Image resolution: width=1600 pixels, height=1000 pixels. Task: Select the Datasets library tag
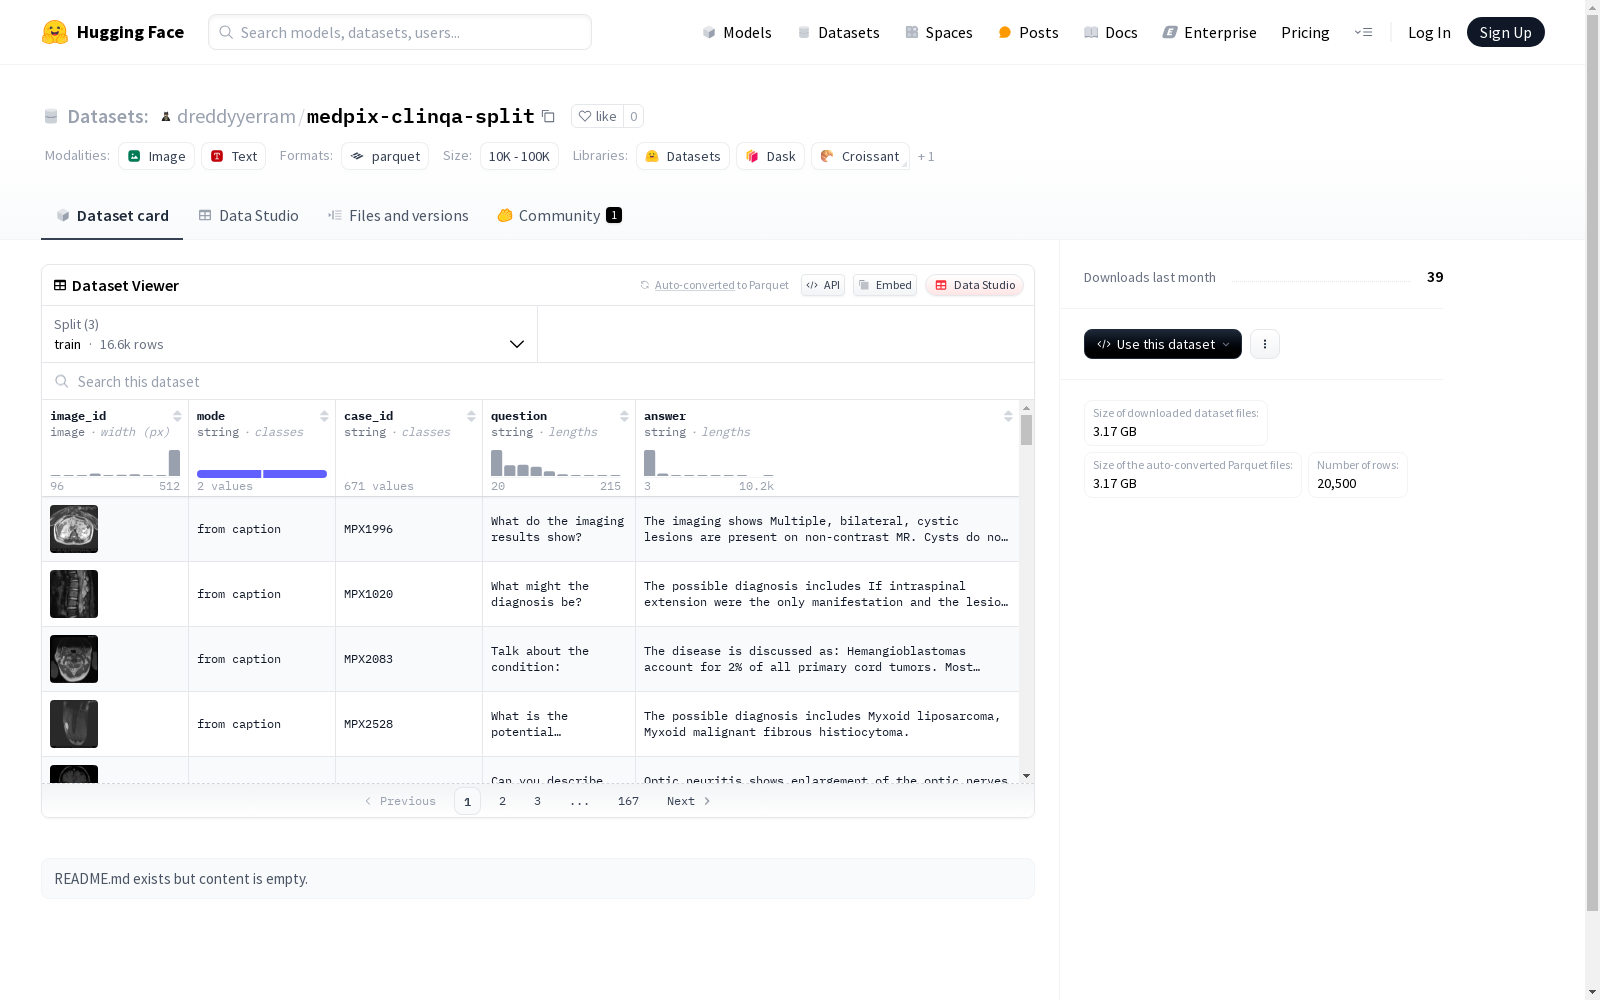(x=683, y=156)
